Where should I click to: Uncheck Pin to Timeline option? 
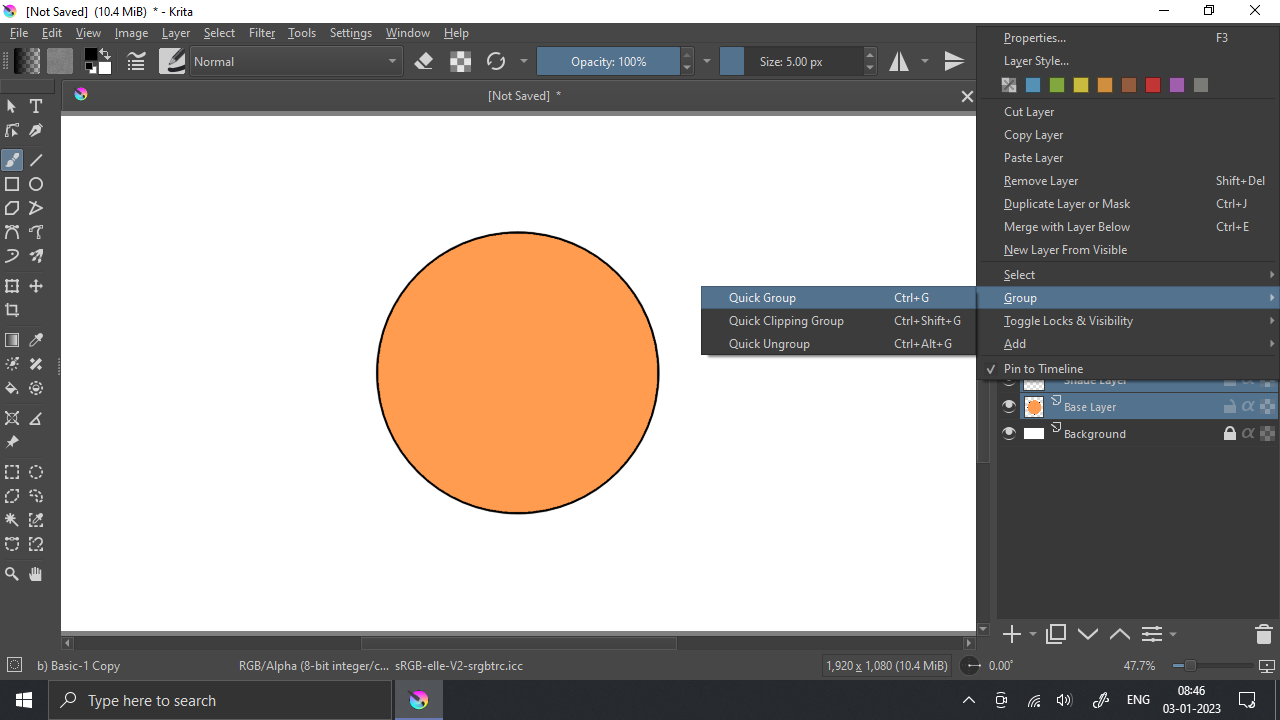click(1129, 368)
